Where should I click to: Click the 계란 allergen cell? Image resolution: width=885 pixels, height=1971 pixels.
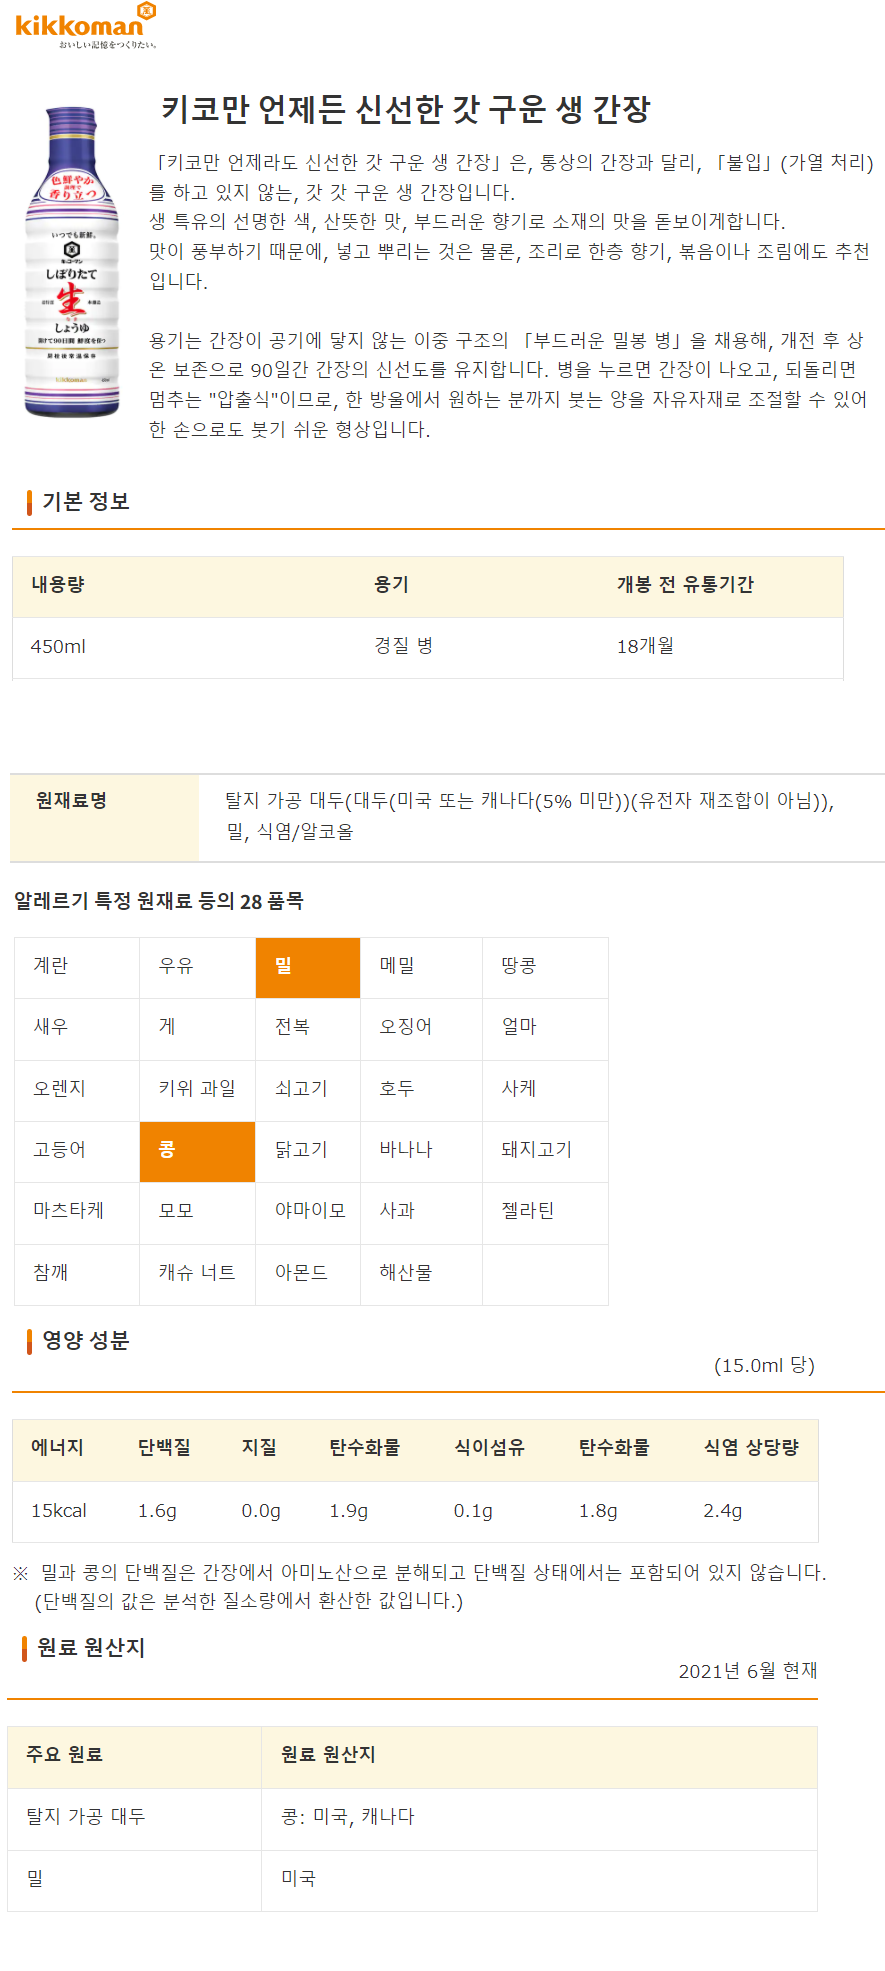[77, 968]
